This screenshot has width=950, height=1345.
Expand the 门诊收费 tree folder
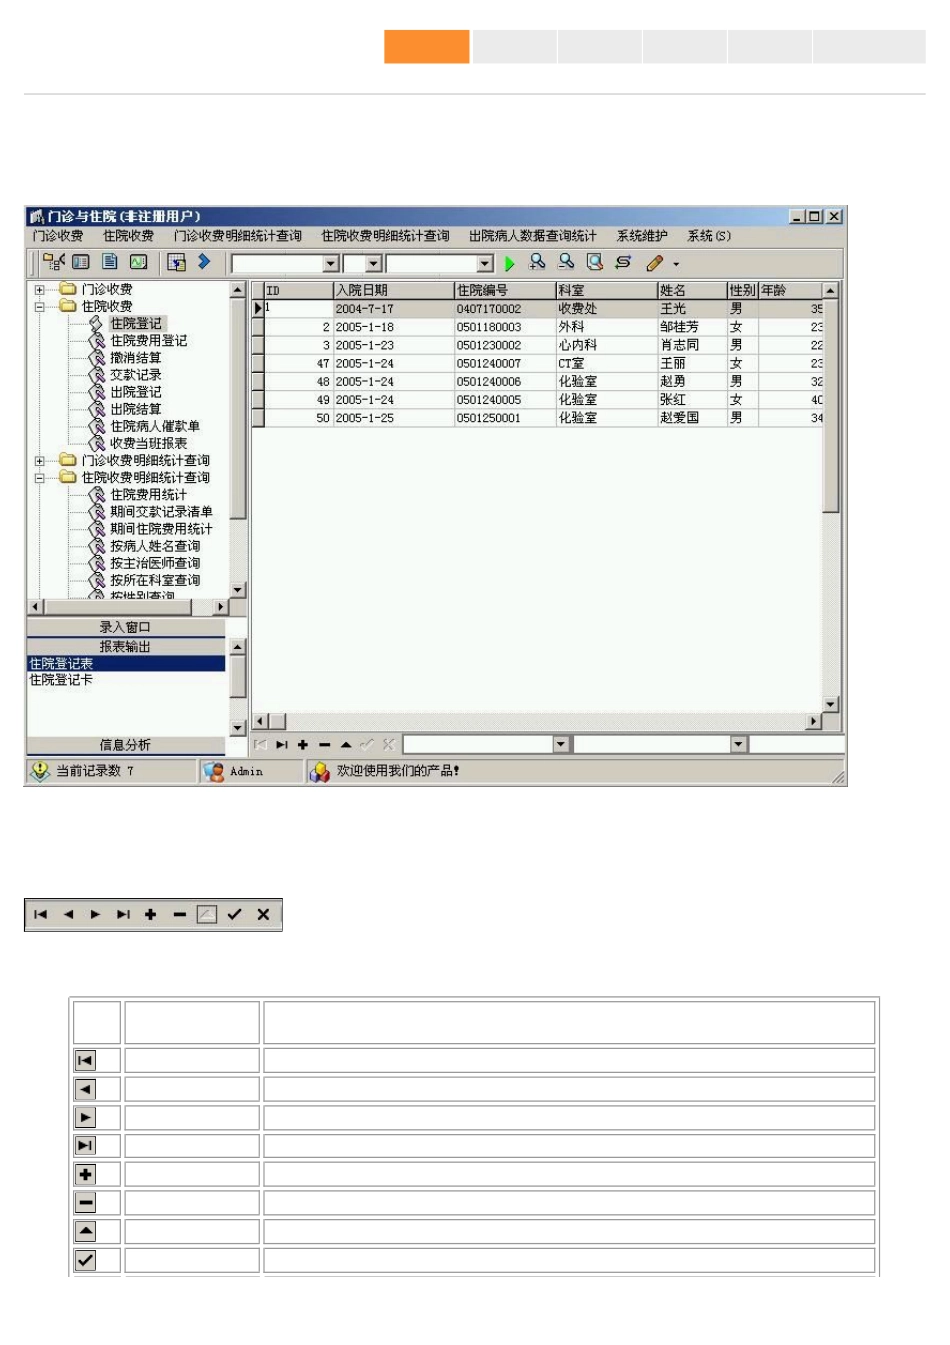pyautogui.click(x=40, y=290)
